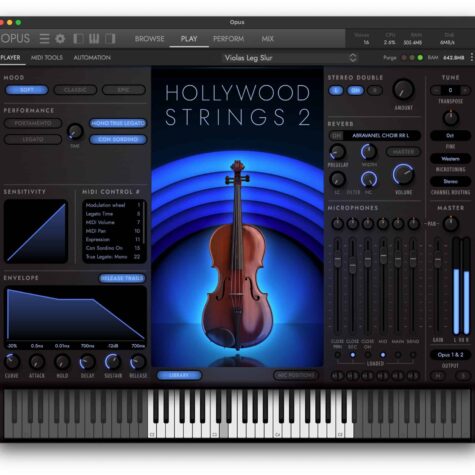Viewport: 475px width, 475px height.
Task: Open the Opus hamburger main menu
Action: (x=44, y=39)
